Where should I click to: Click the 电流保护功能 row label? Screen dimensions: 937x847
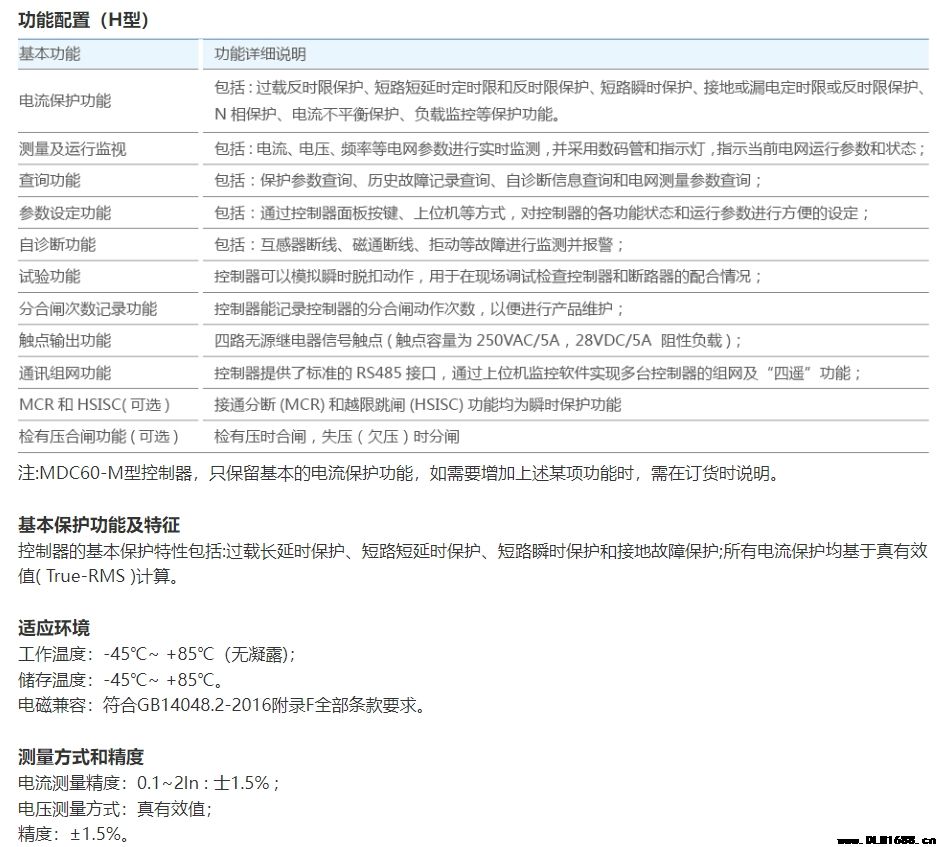click(x=65, y=101)
